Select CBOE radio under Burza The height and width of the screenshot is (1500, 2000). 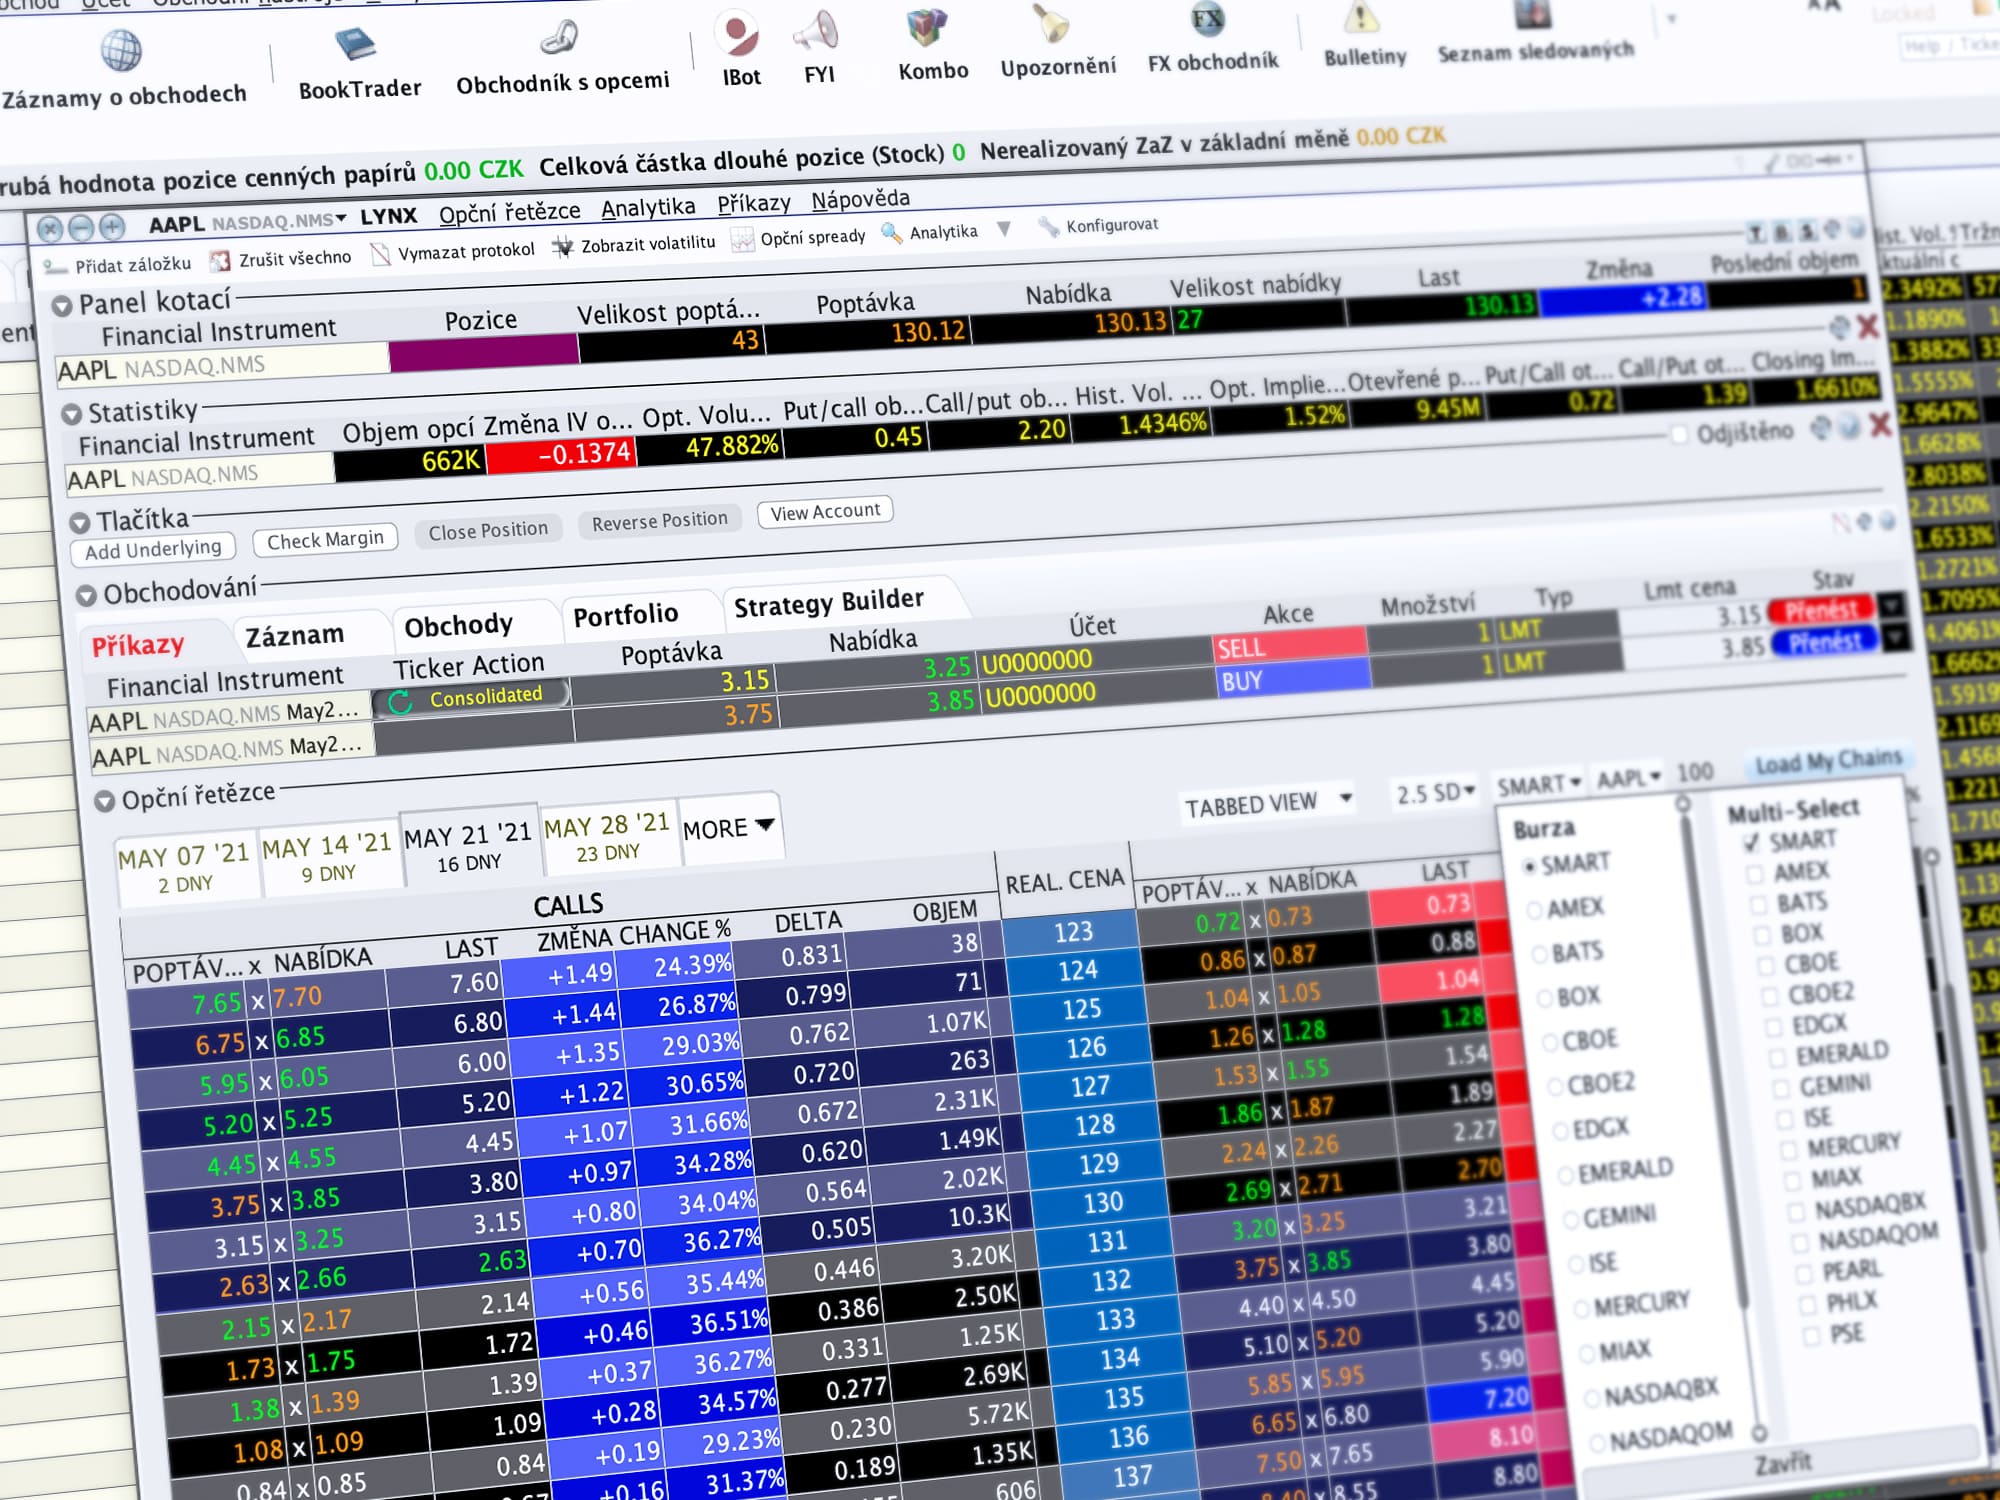(1550, 1043)
